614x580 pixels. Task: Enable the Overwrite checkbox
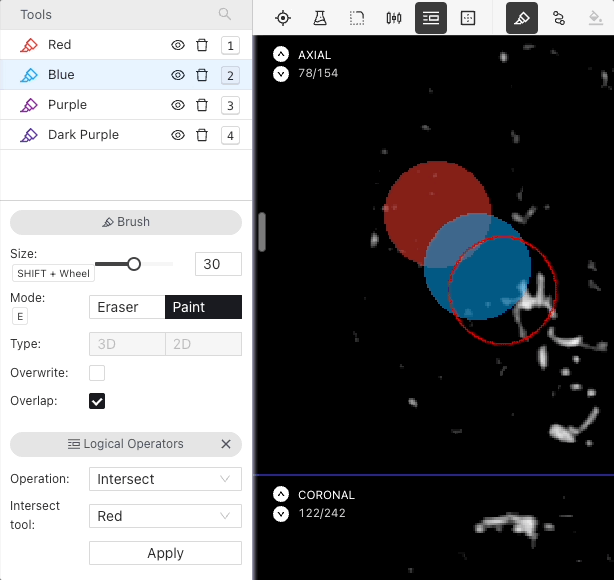[97, 373]
